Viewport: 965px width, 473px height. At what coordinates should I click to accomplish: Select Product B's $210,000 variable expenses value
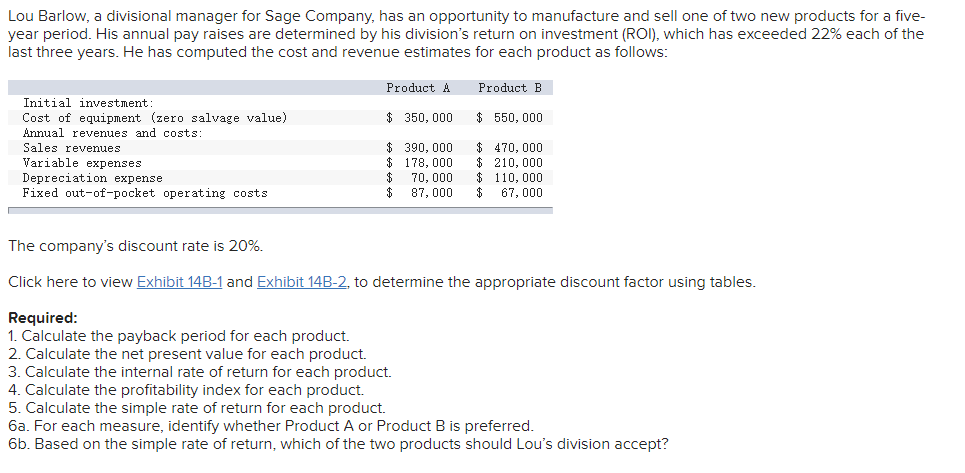pyautogui.click(x=510, y=163)
